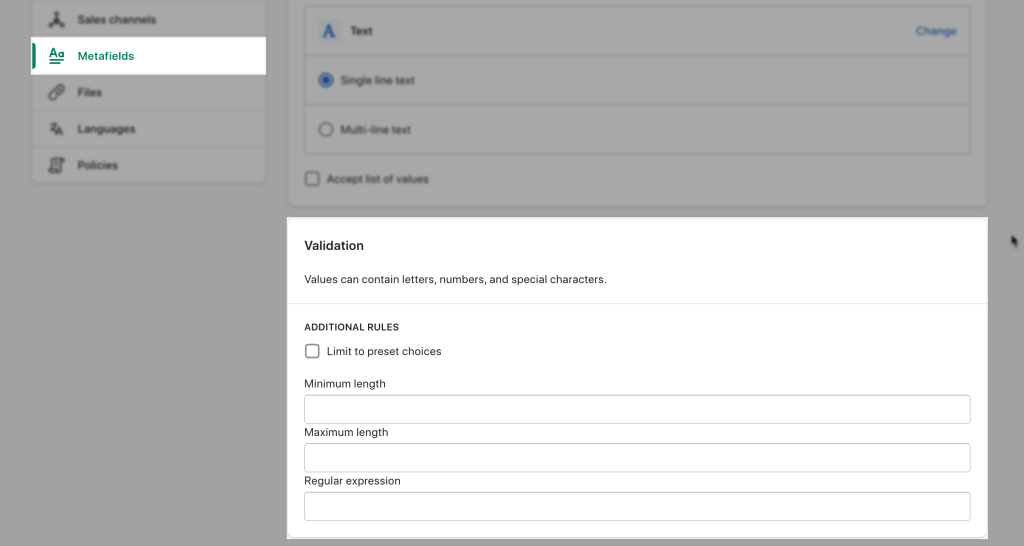Select the Languages translate icon
The width and height of the screenshot is (1024, 546).
tap(57, 129)
